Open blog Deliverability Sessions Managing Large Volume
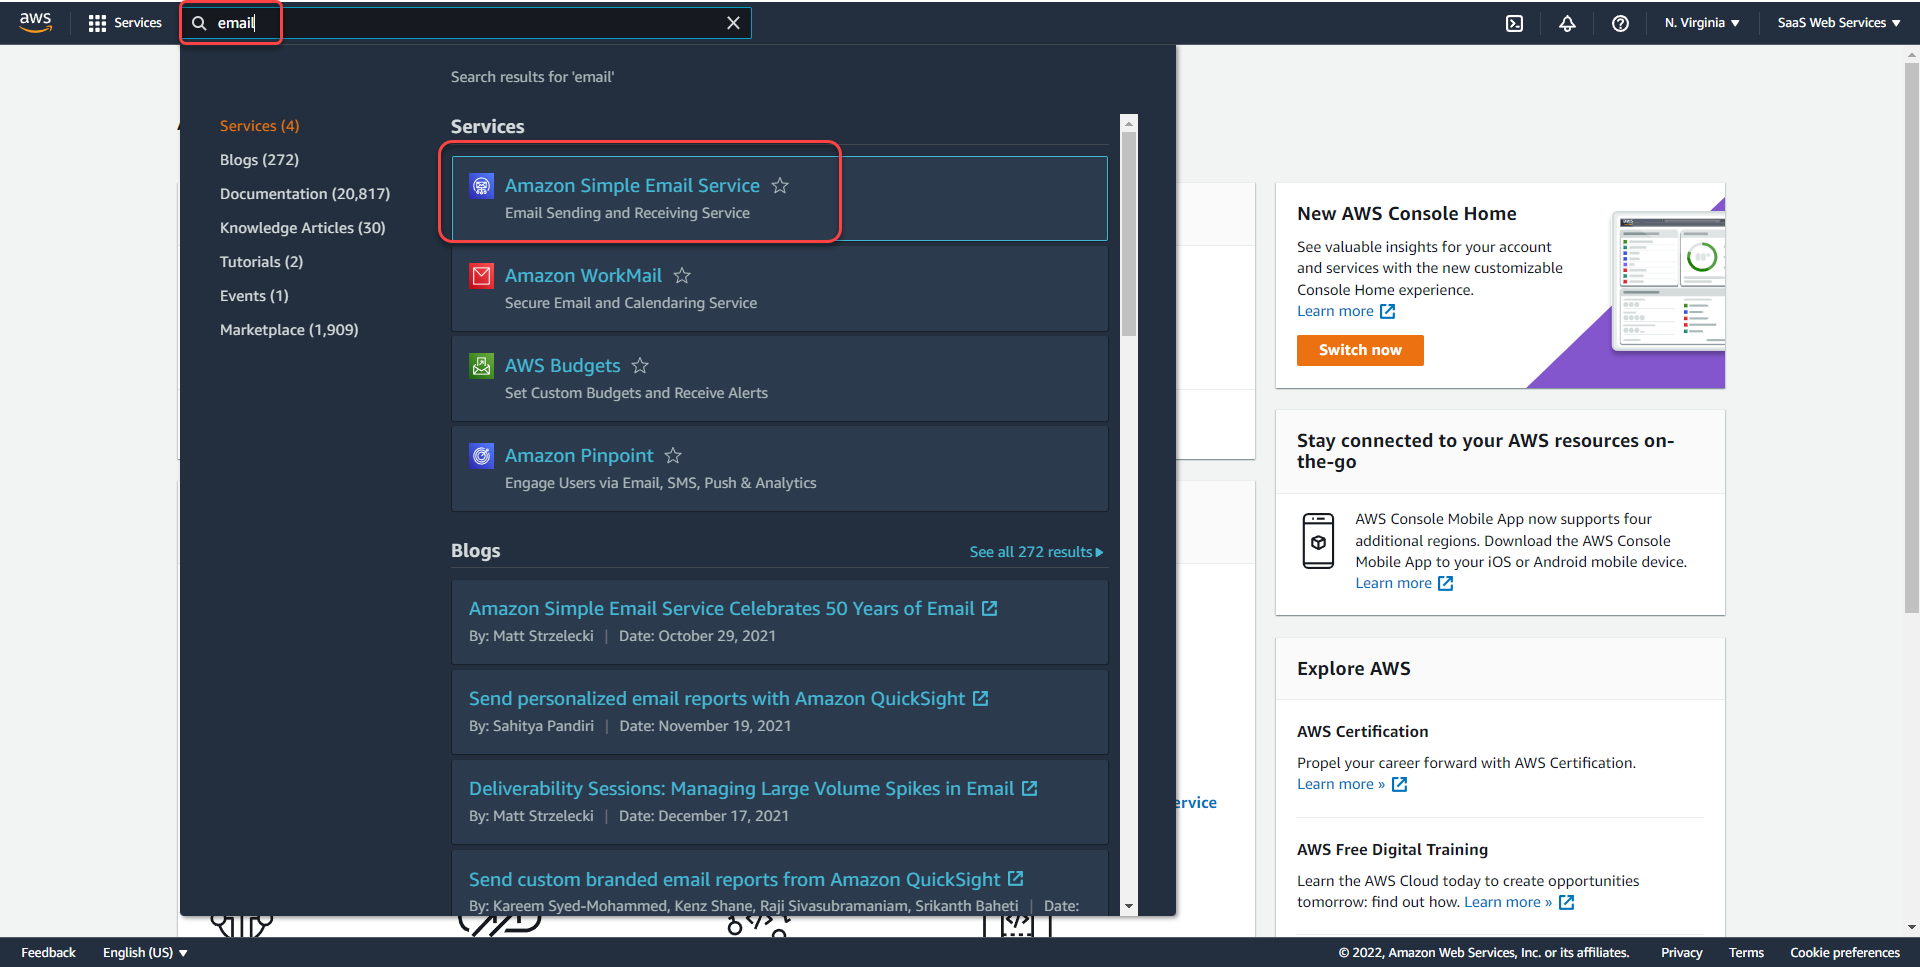 [741, 789]
